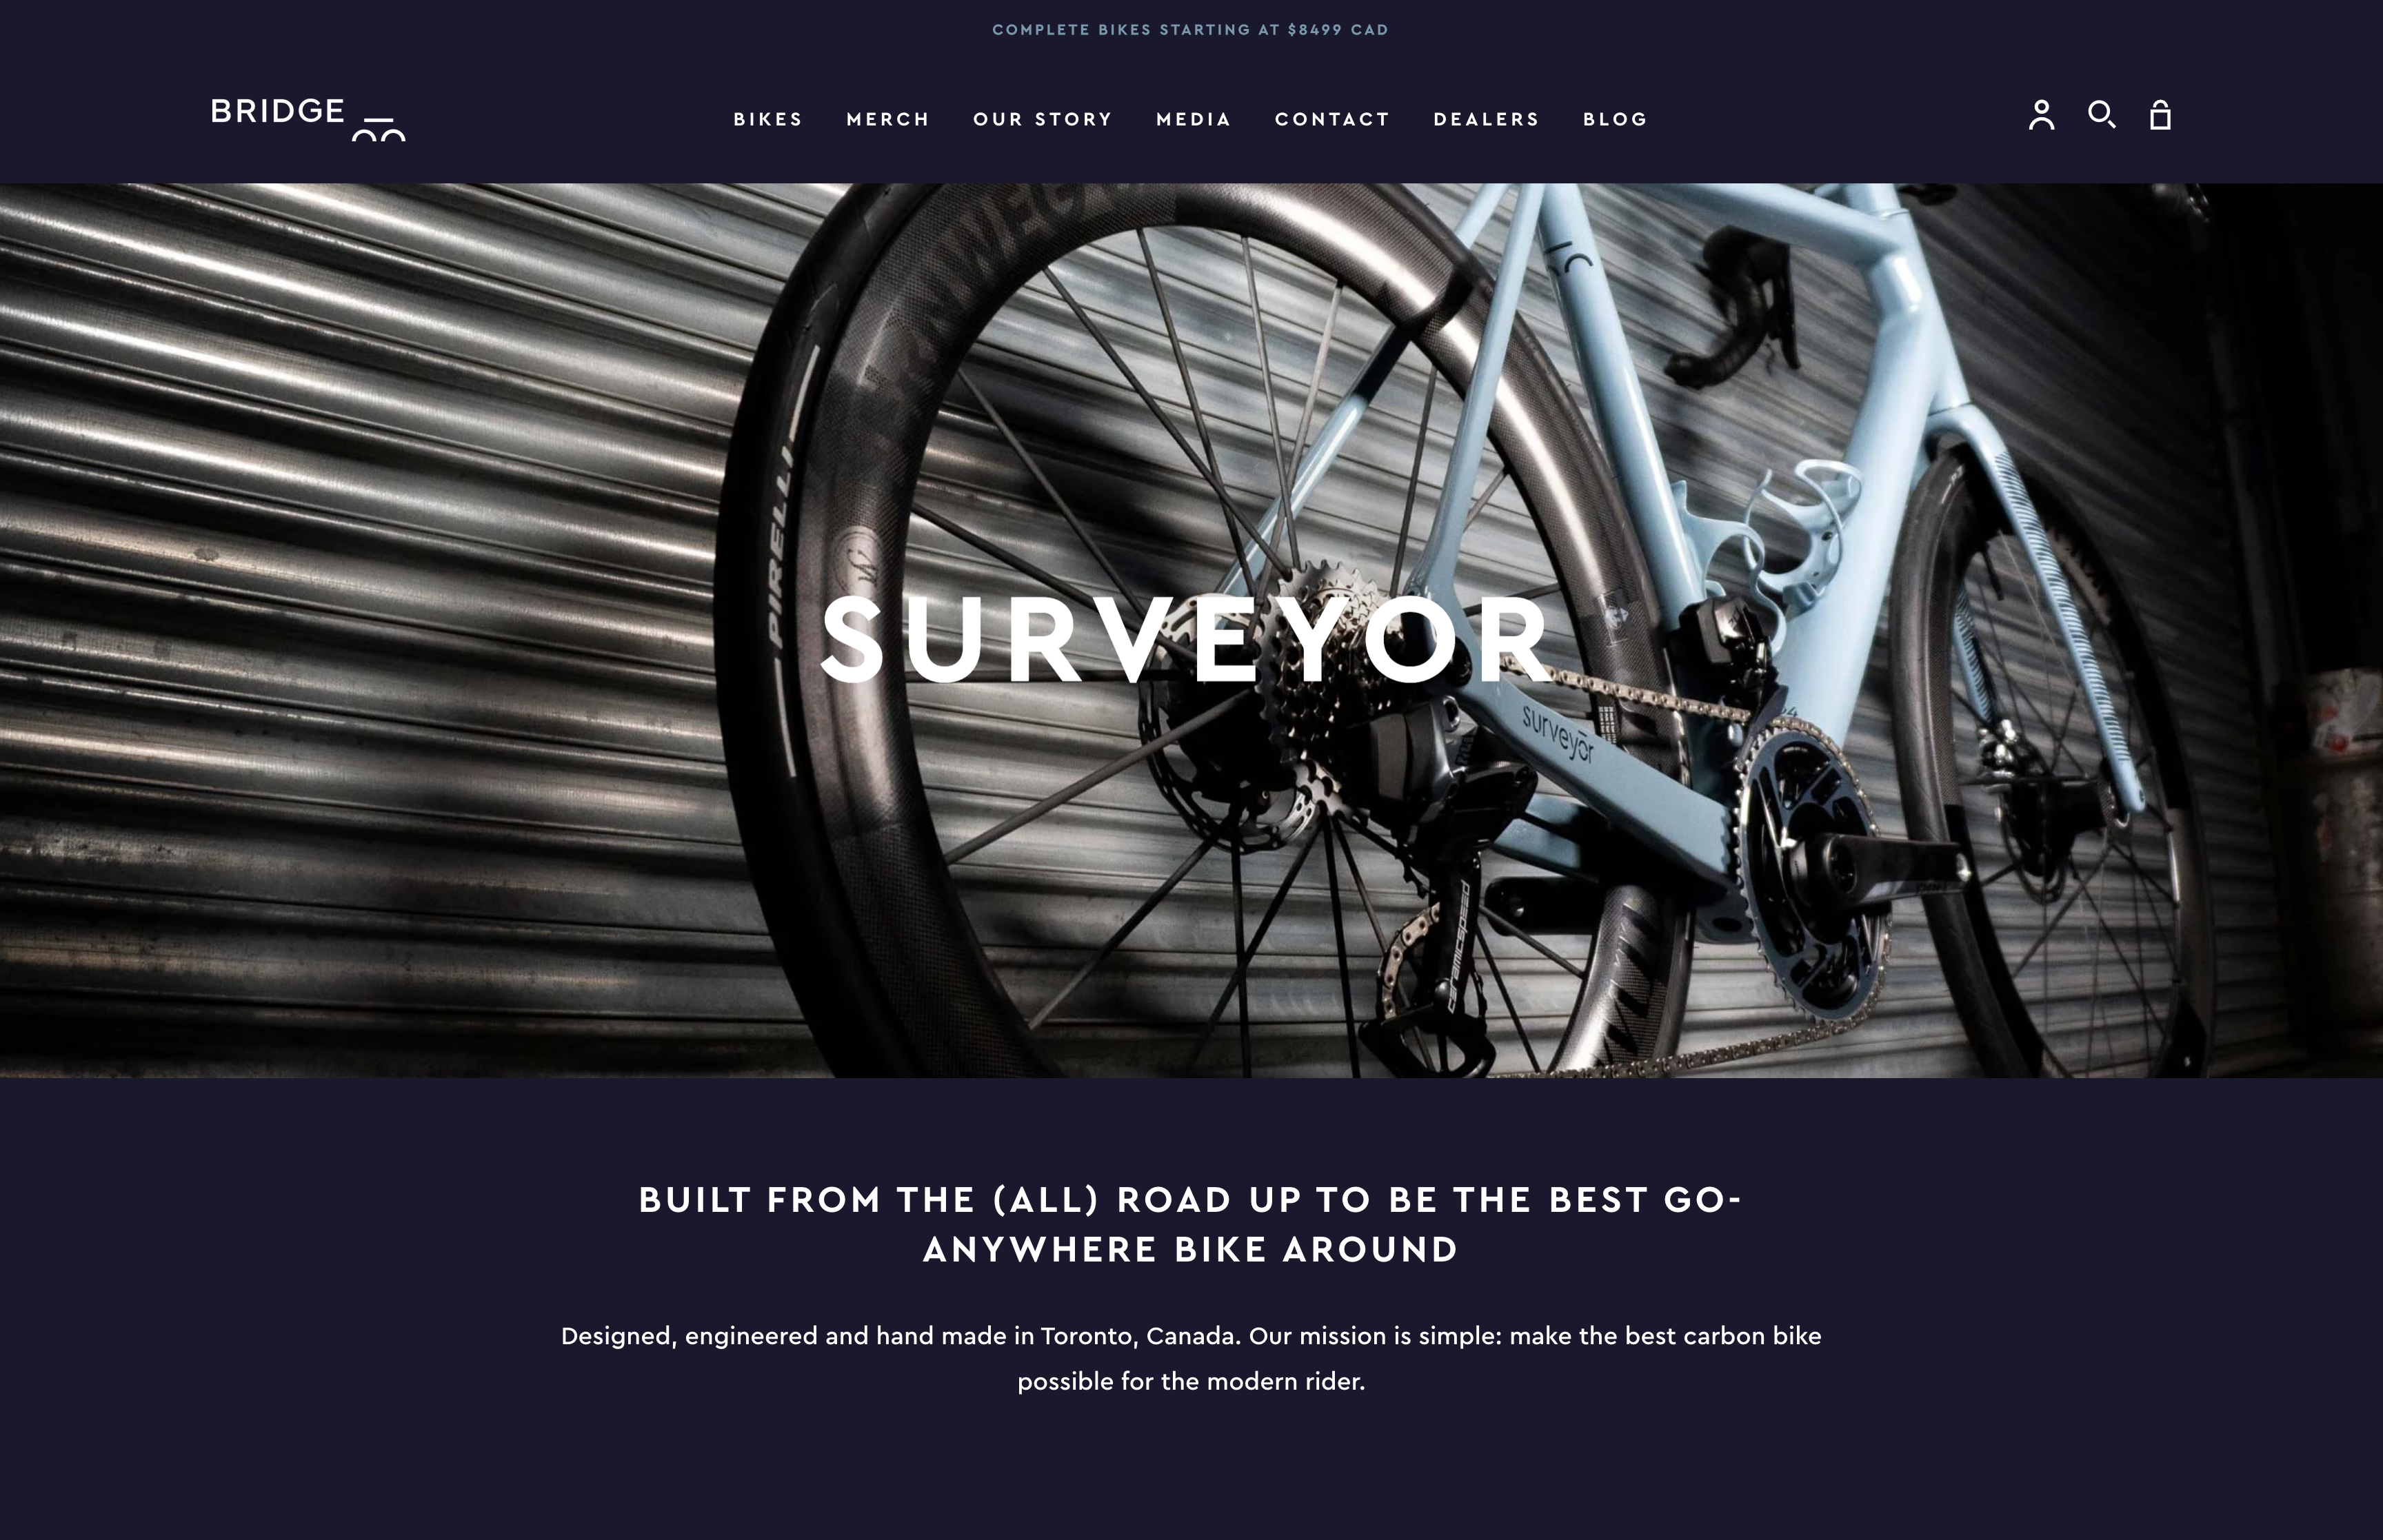
Task: Click the MERCH navigation icon
Action: coord(887,116)
